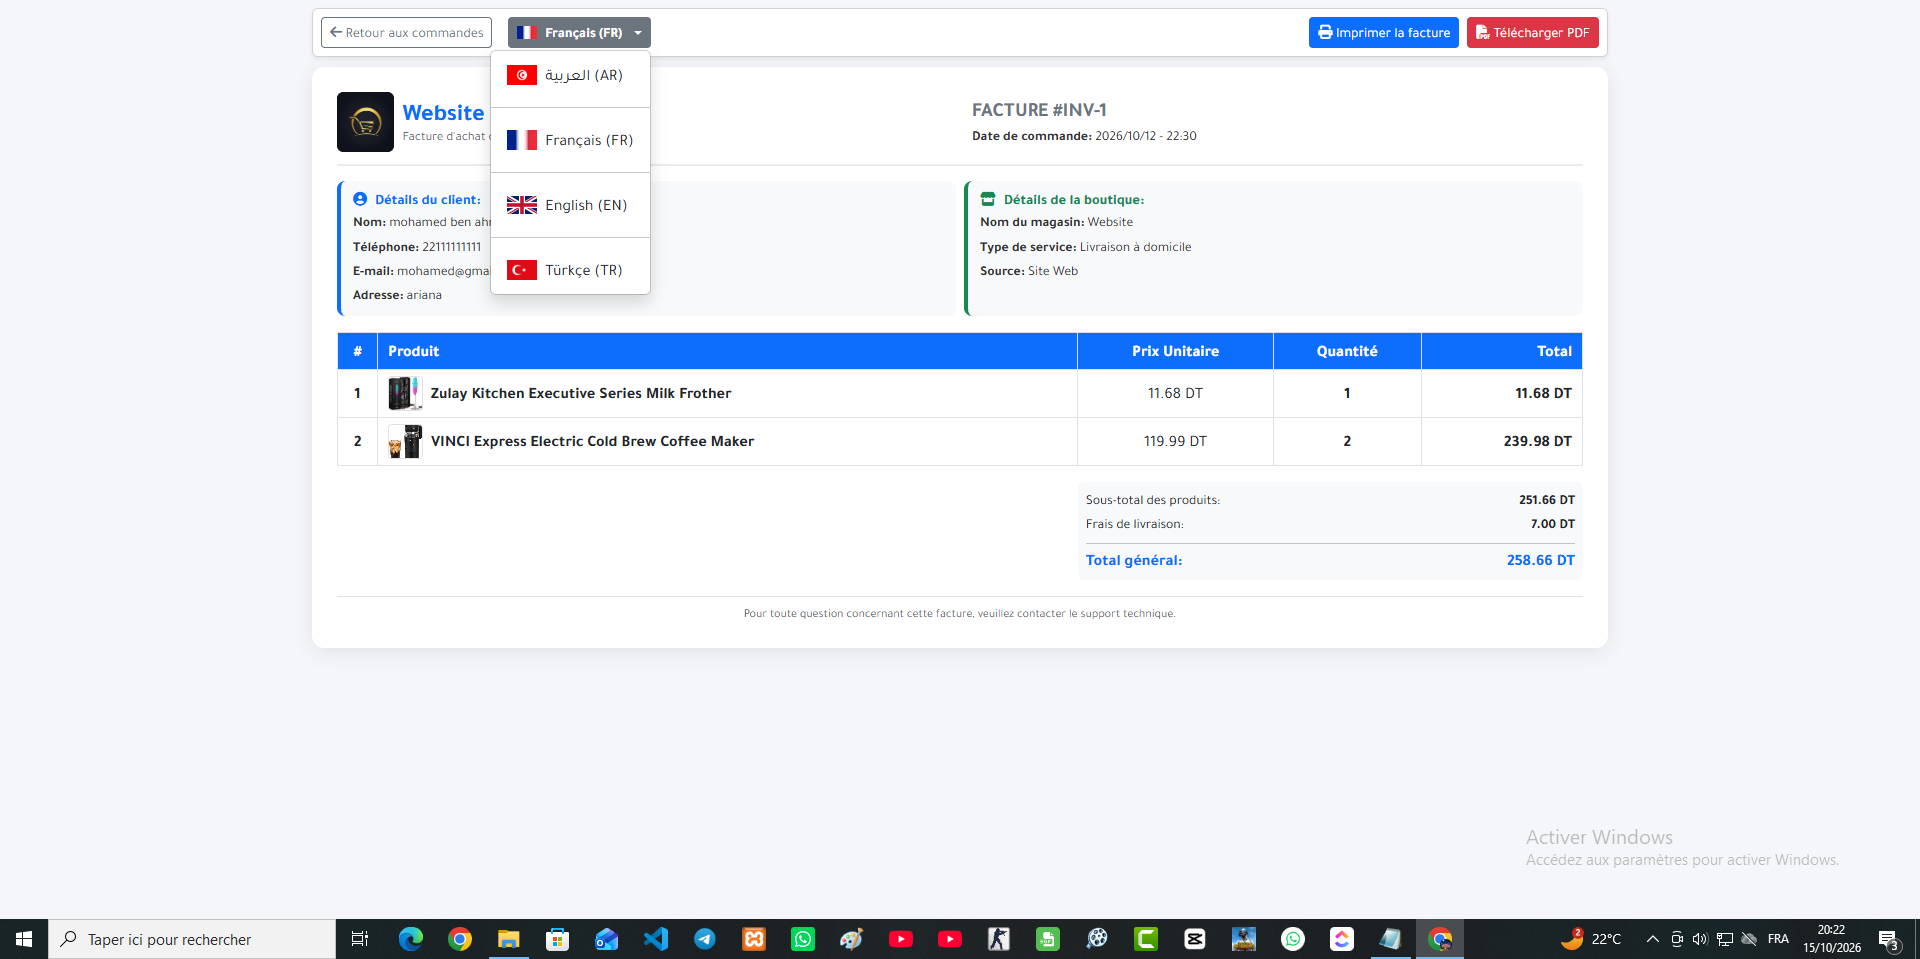Open notification center in taskbar
The height and width of the screenshot is (959, 1920).
[1888, 939]
